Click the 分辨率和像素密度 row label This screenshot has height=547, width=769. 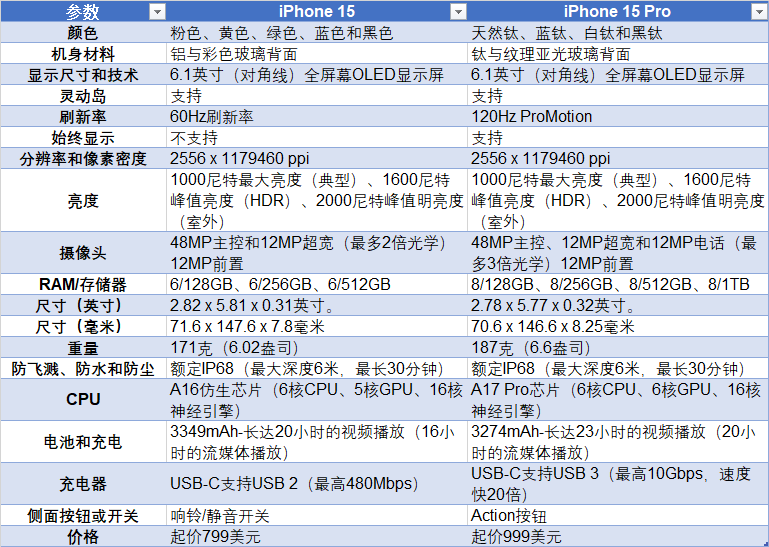83,158
